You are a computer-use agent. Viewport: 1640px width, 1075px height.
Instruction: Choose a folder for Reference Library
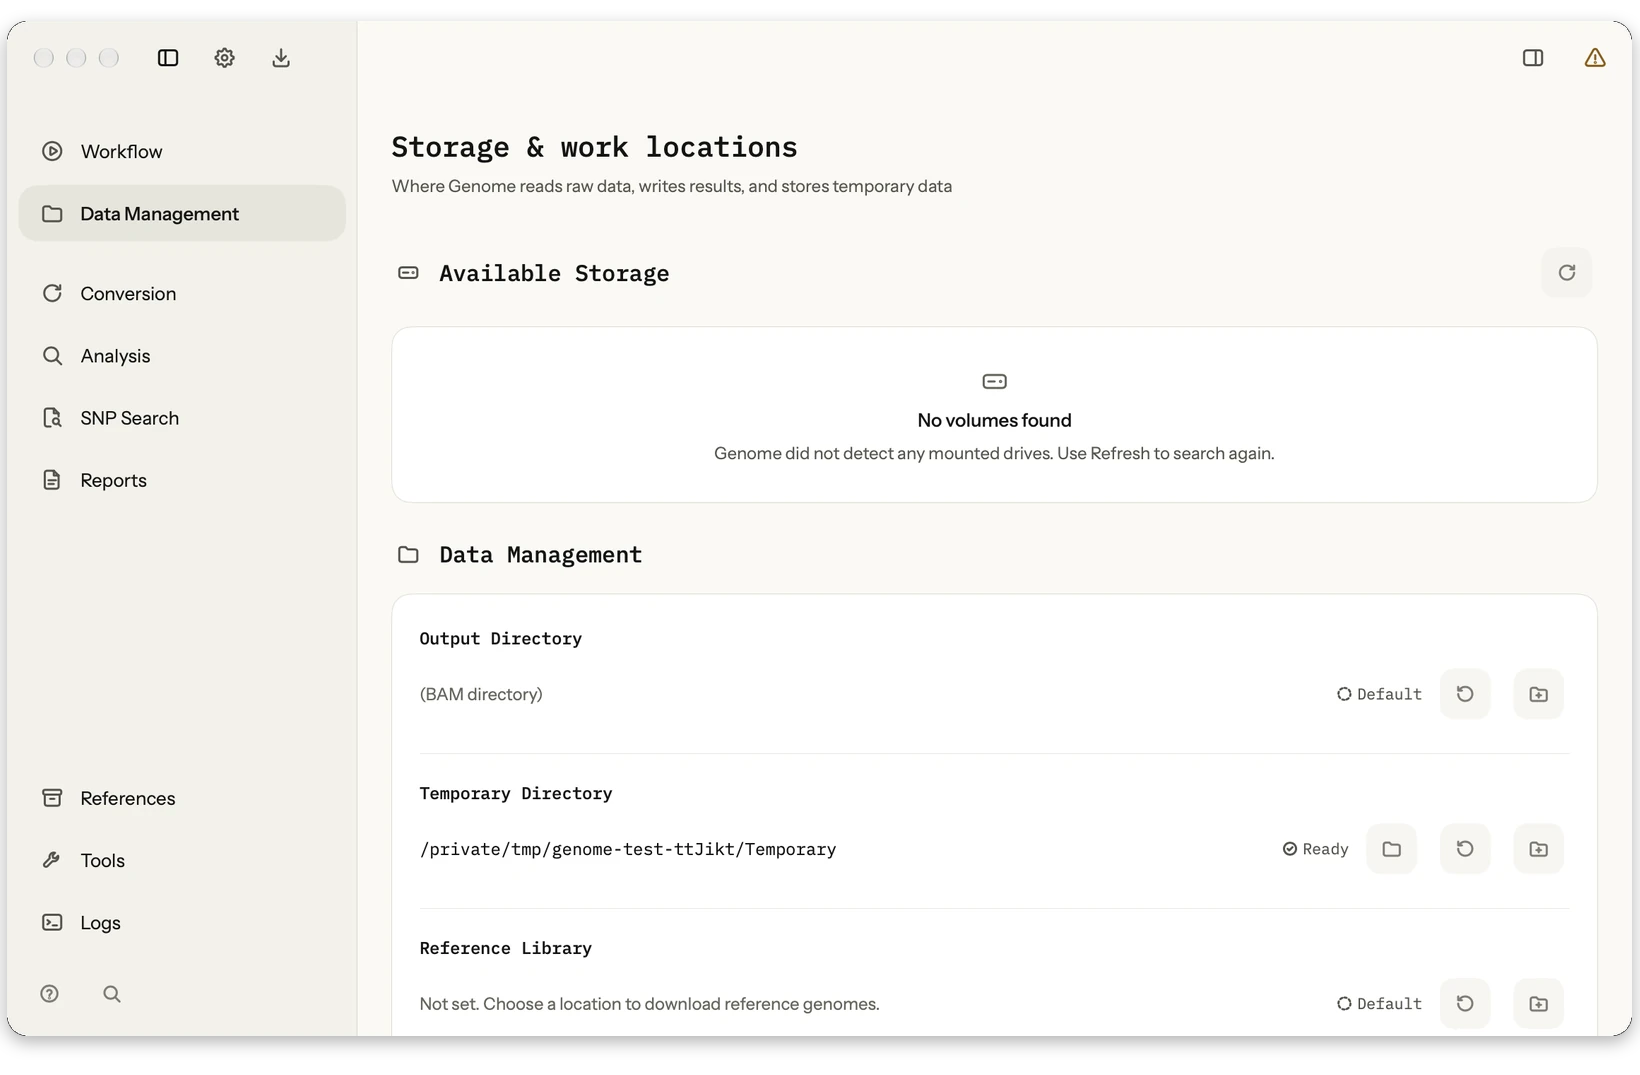1539,1003
